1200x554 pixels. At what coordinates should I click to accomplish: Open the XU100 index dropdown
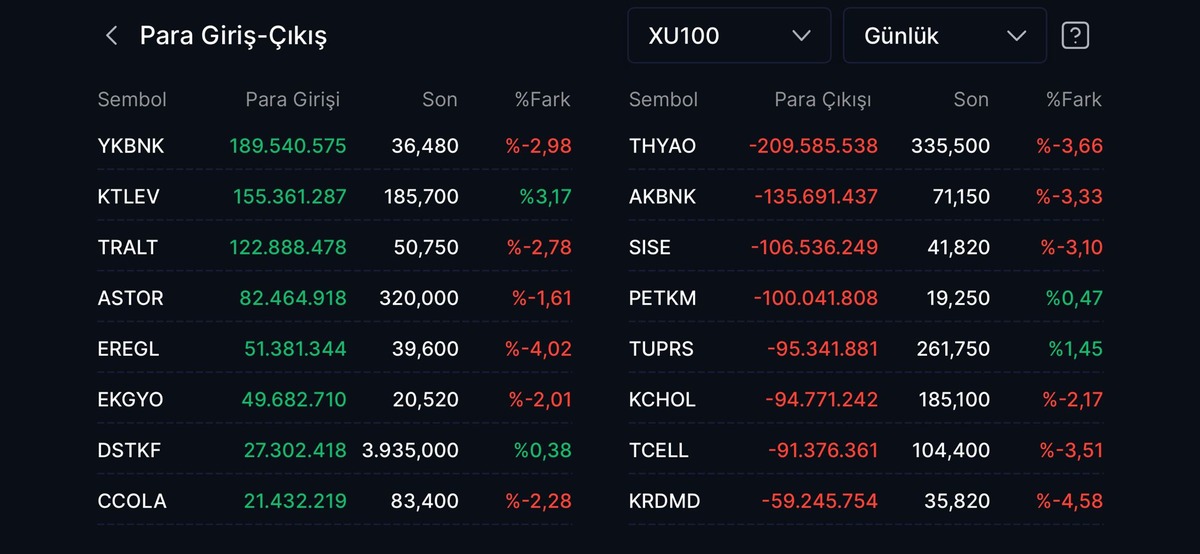(x=729, y=36)
